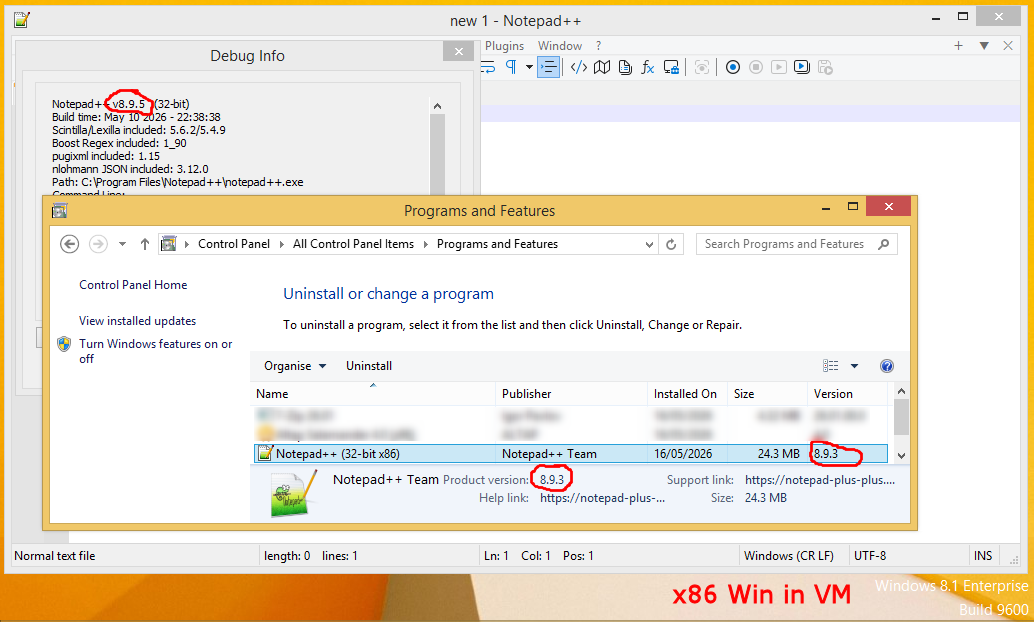Click the Build time line in Debug Info

click(137, 117)
